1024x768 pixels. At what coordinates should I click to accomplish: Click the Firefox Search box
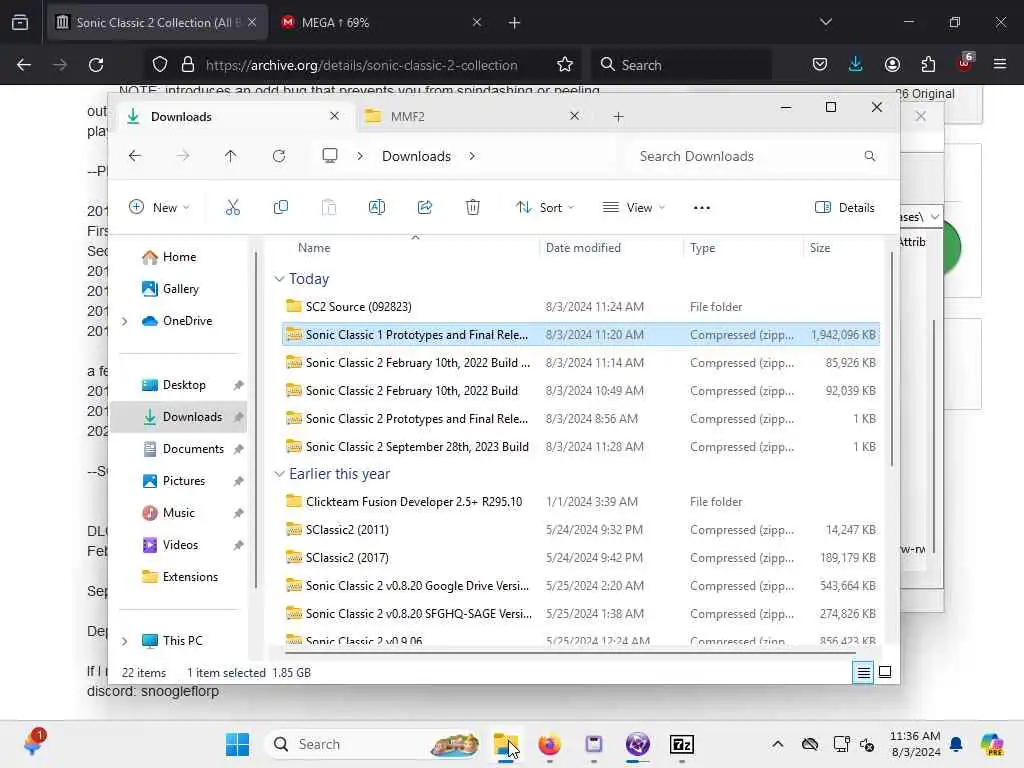point(681,65)
